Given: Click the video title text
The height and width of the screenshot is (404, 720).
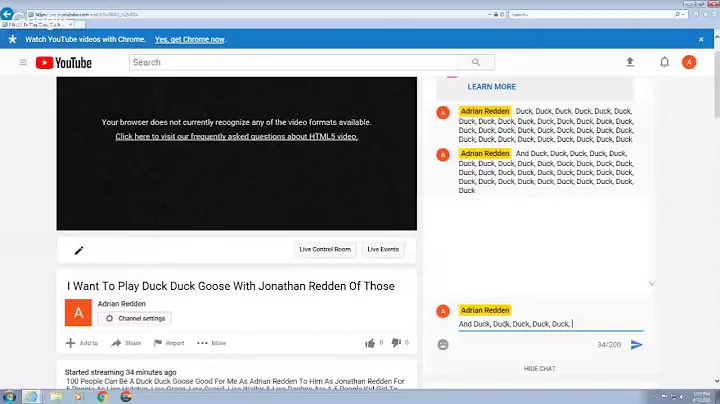Looking at the screenshot, I should pyautogui.click(x=231, y=286).
